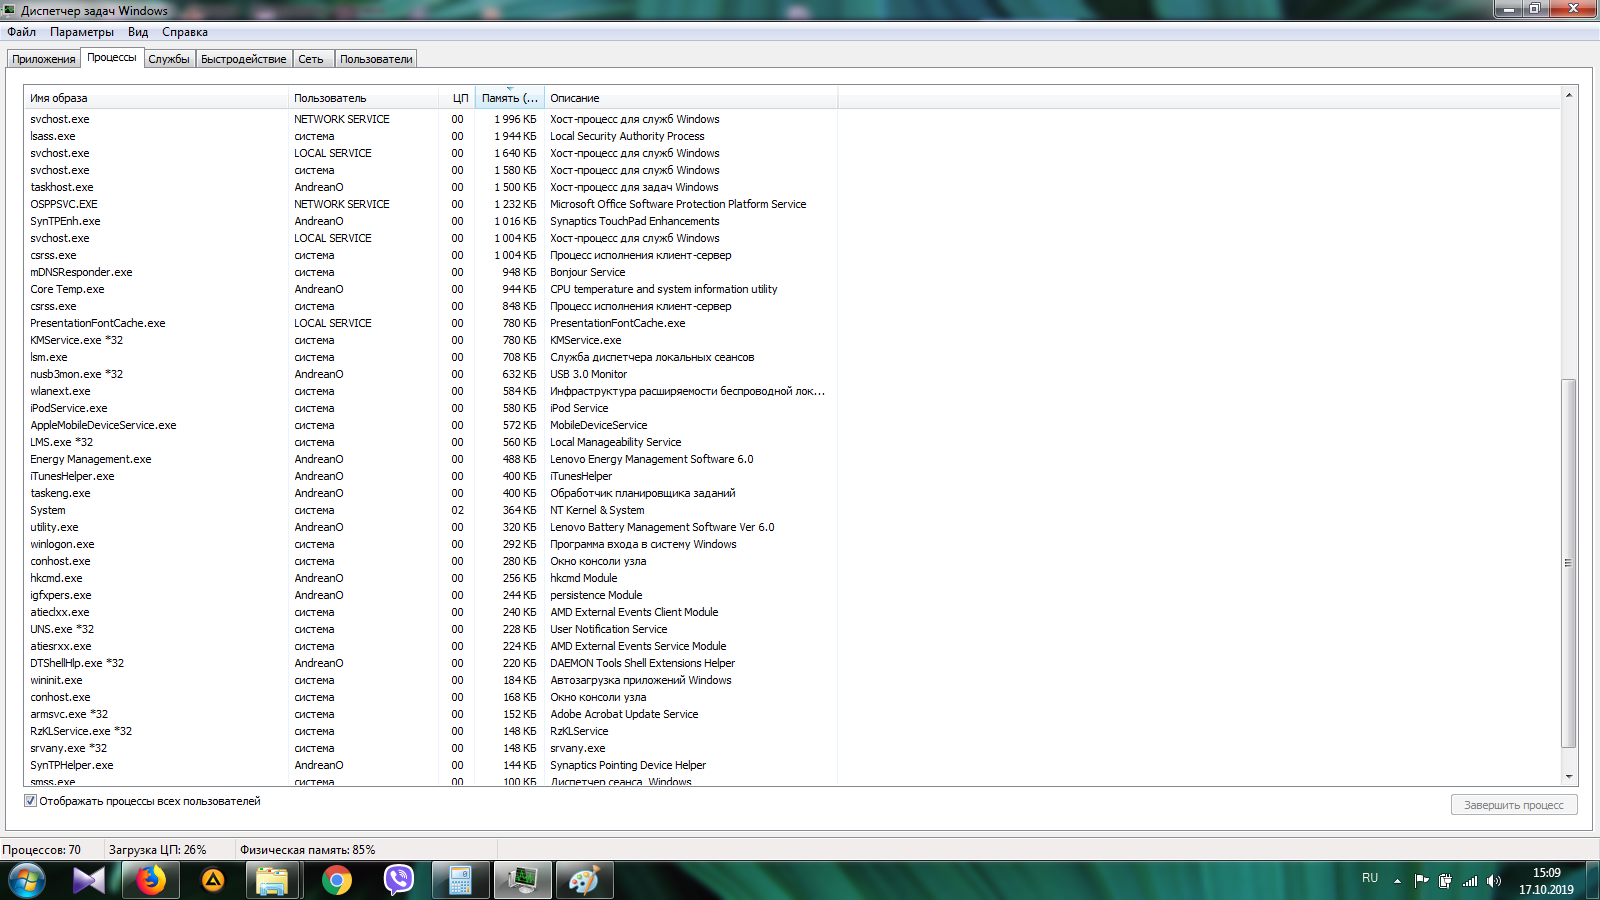Open the Параметры menu
The height and width of the screenshot is (900, 1600).
pos(82,32)
